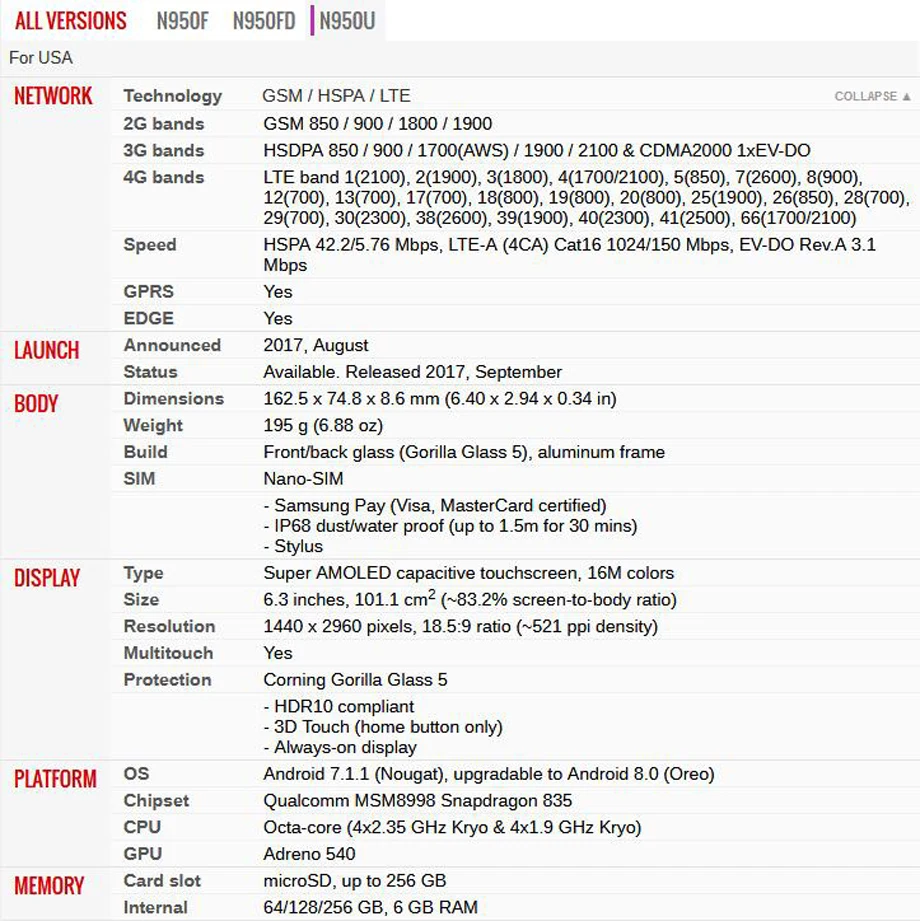Screen dimensions: 920x921
Task: Click the Multitouch label
Action: point(169,653)
